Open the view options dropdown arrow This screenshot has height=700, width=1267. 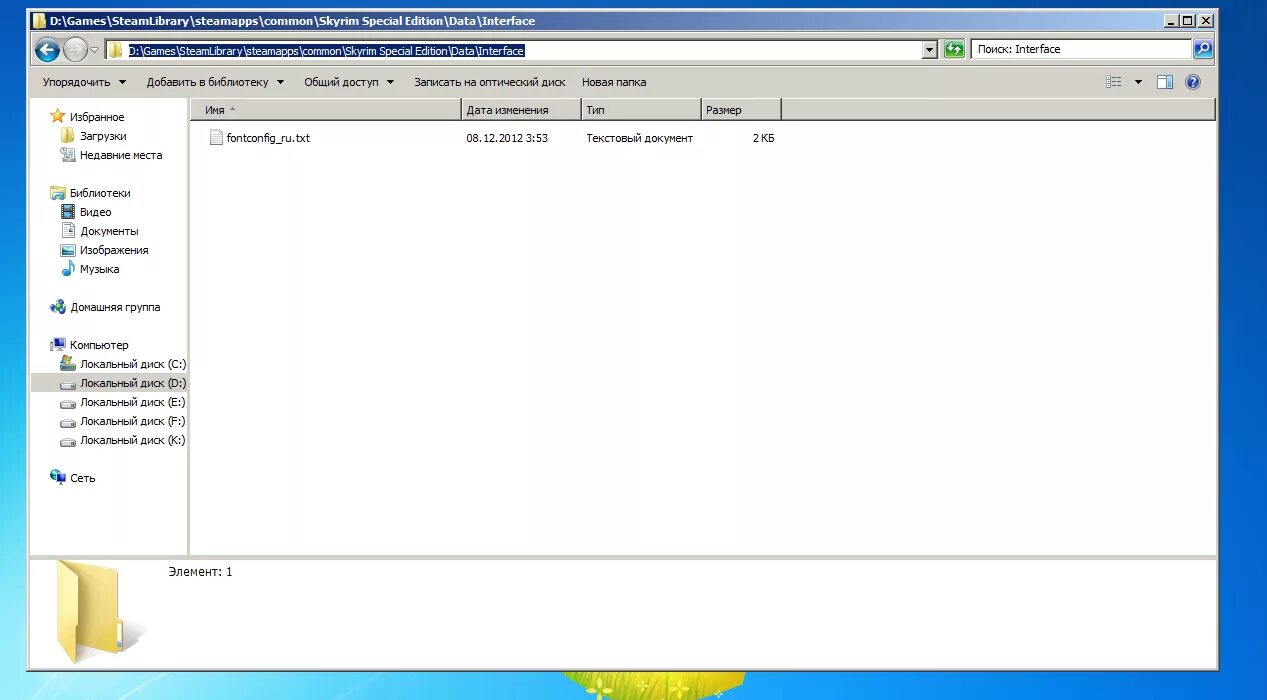point(1137,82)
